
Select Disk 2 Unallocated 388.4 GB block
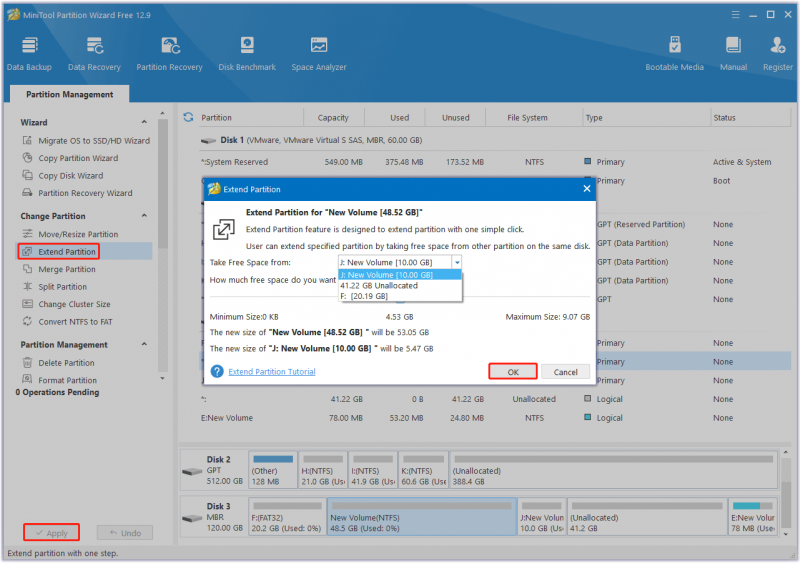tap(613, 470)
